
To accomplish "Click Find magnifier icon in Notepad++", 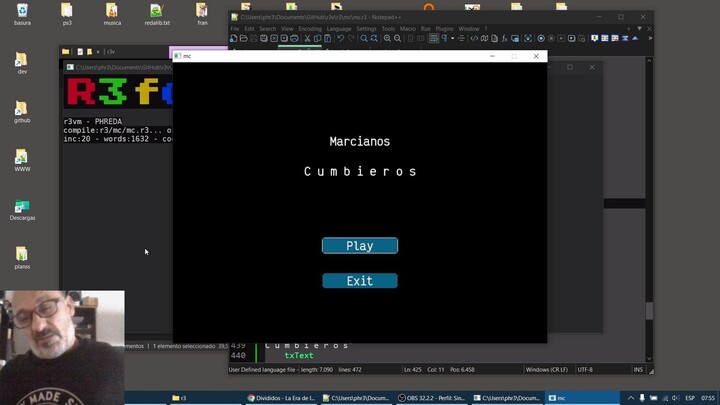I will click(364, 39).
